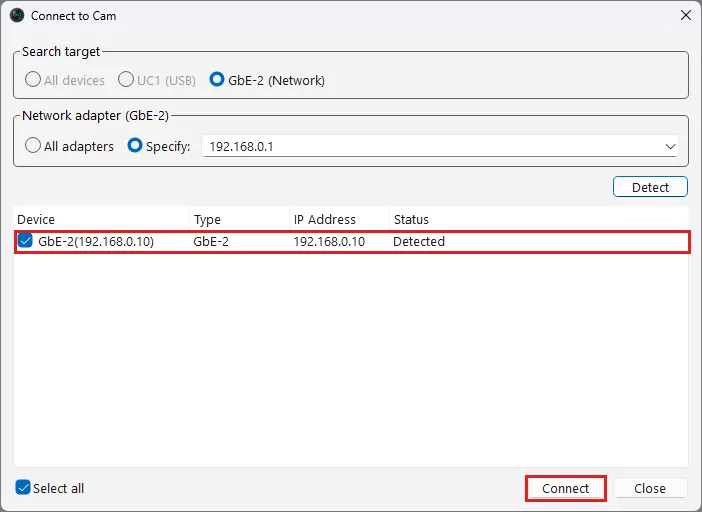
Task: Sort by the Device column header
Action: click(102, 219)
